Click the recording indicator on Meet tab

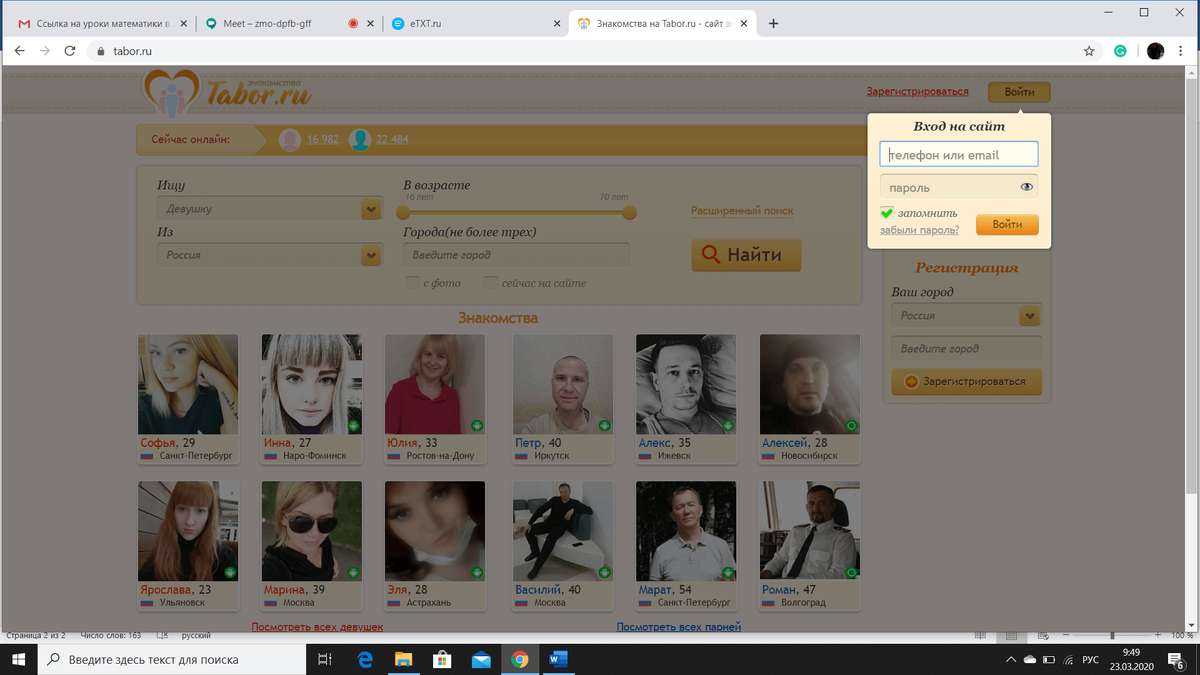(353, 24)
